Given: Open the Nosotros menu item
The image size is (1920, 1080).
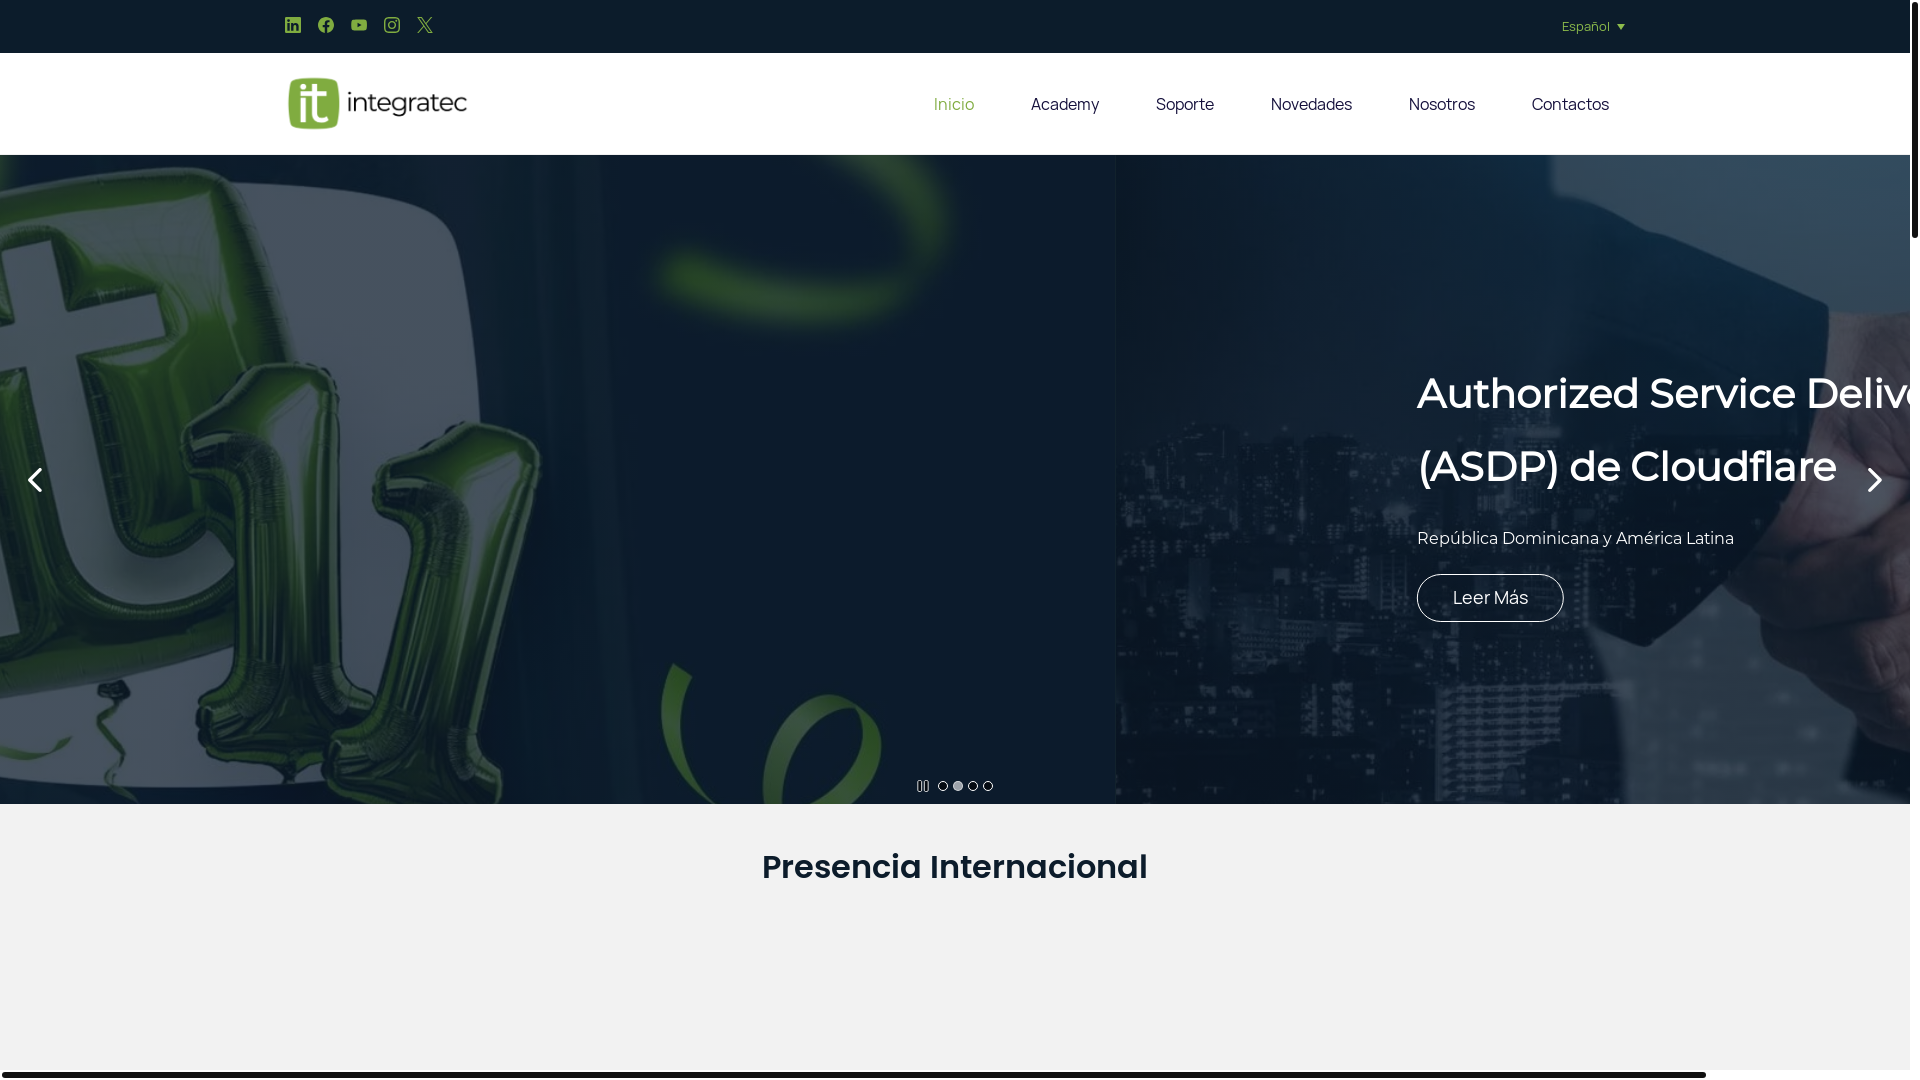Looking at the screenshot, I should tap(1442, 104).
